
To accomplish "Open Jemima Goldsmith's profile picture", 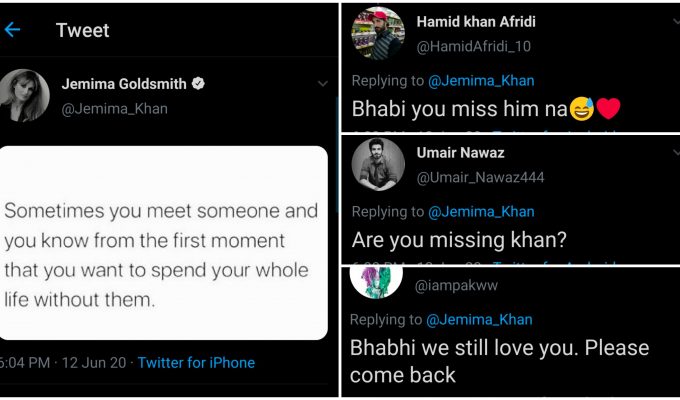I will 26,96.
